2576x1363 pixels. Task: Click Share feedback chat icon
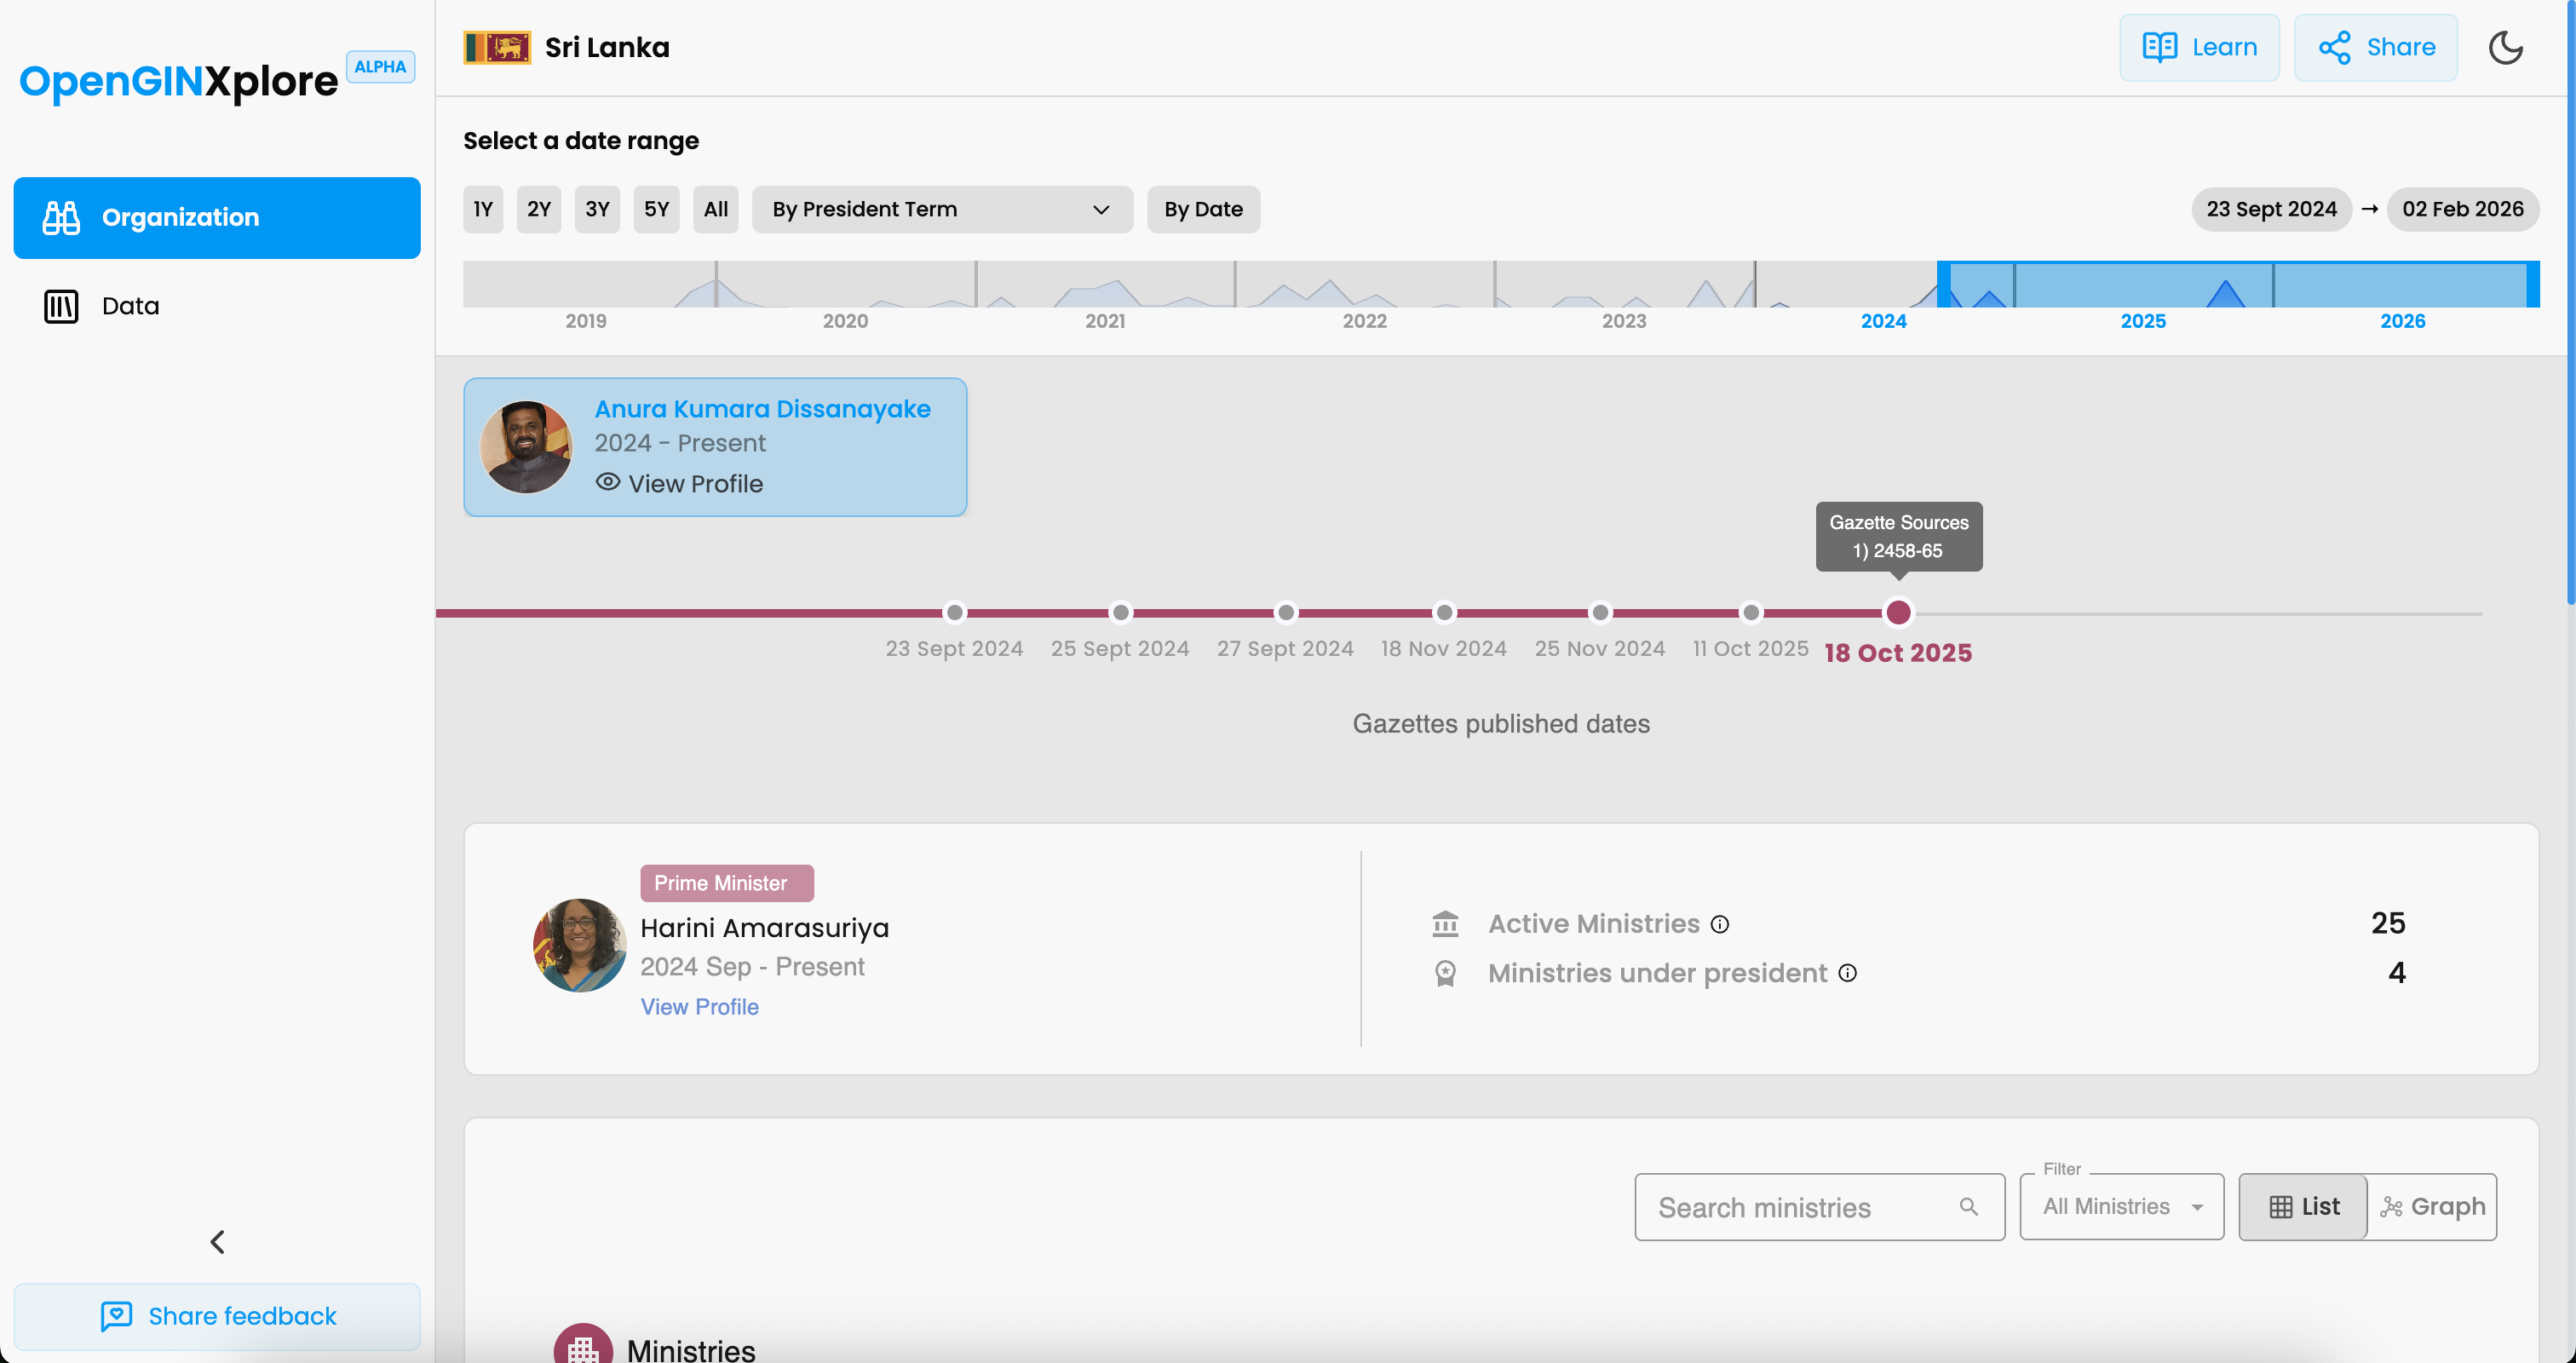pos(116,1315)
